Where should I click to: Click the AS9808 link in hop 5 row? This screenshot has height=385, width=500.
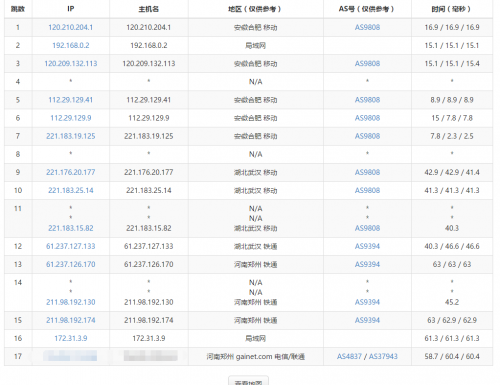(x=367, y=100)
